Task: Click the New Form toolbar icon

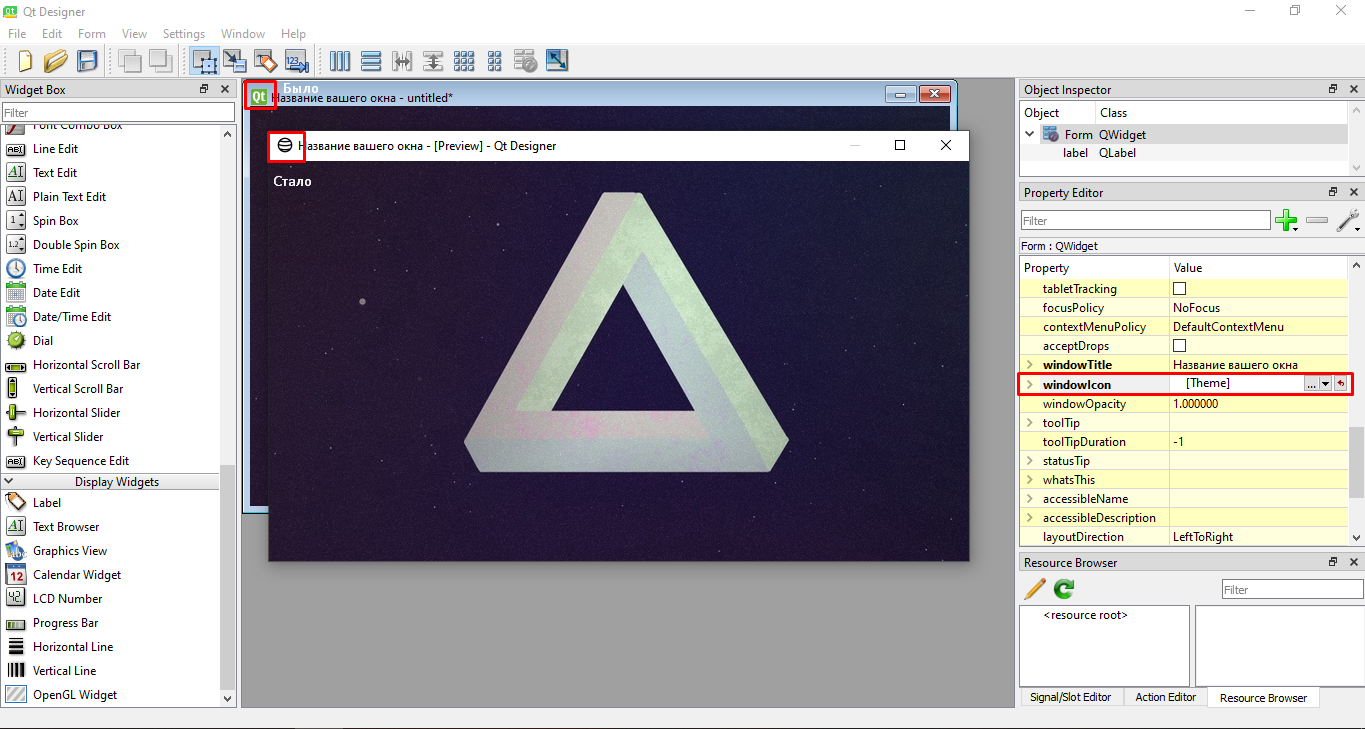Action: point(24,61)
